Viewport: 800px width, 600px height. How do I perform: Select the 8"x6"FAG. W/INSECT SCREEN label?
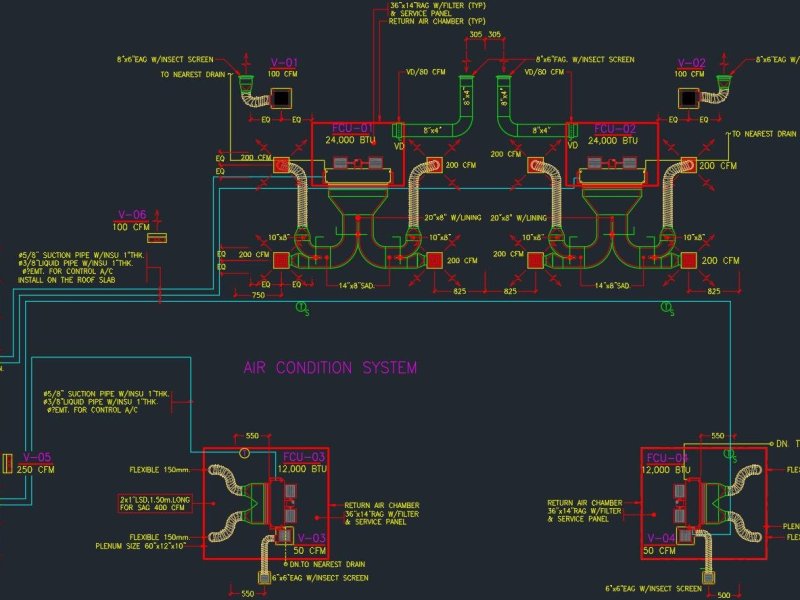pyautogui.click(x=585, y=60)
